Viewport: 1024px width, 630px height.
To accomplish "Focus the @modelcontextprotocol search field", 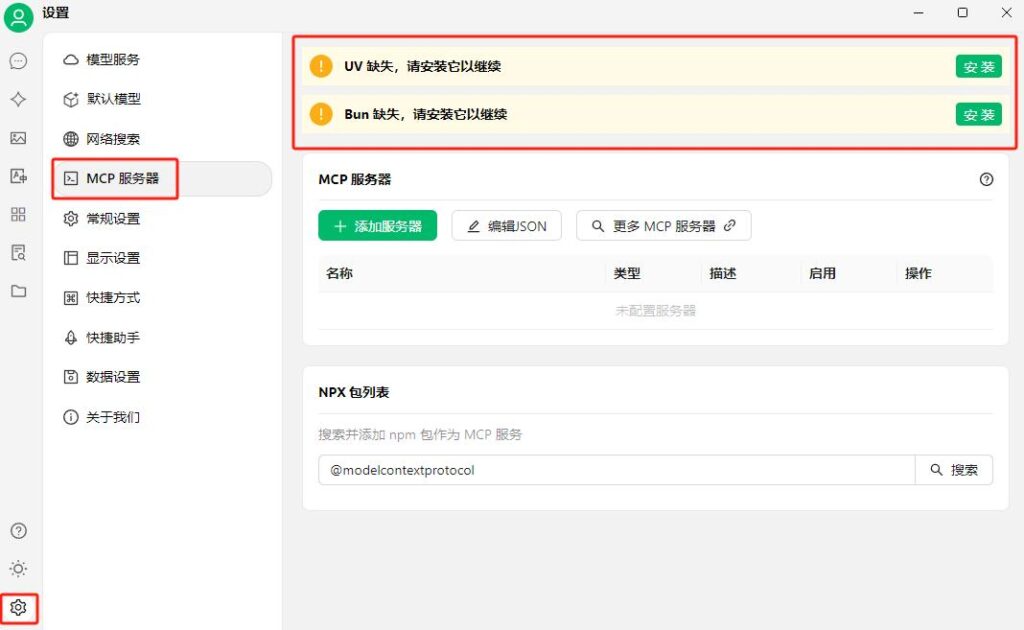I will (616, 470).
